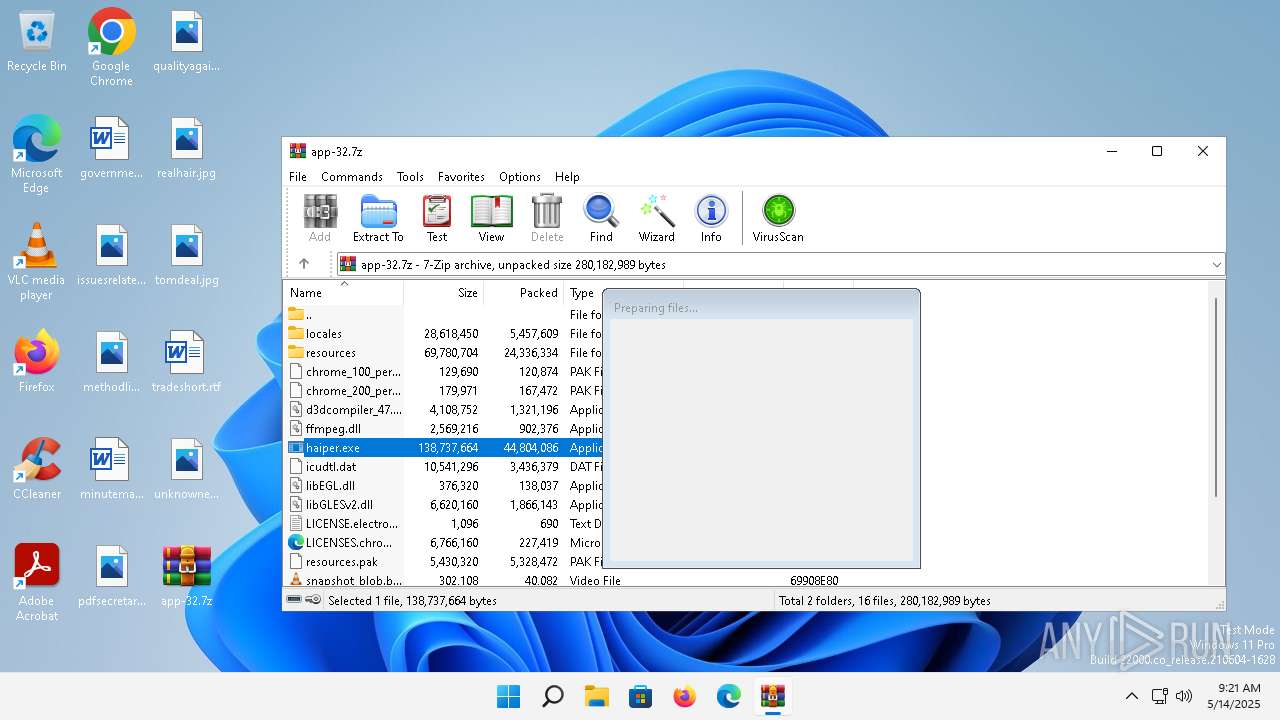Select the locales folder row

point(444,334)
